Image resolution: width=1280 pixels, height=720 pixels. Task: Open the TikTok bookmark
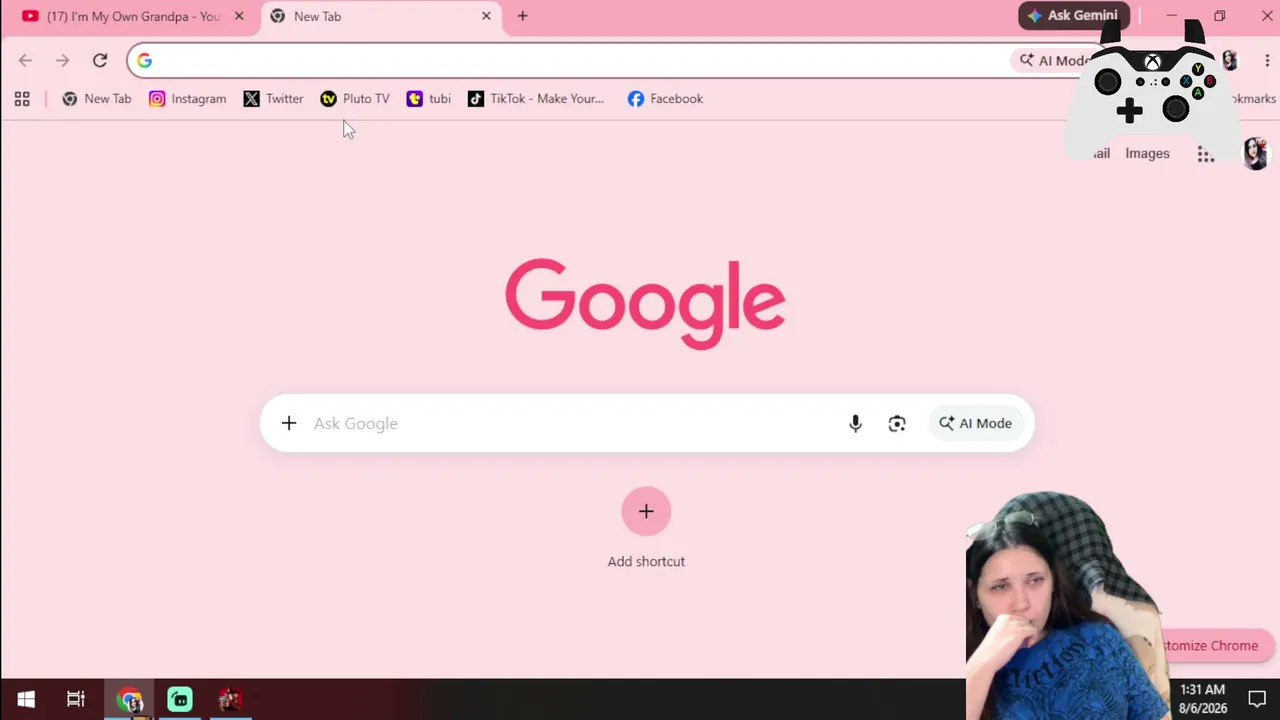click(x=536, y=99)
